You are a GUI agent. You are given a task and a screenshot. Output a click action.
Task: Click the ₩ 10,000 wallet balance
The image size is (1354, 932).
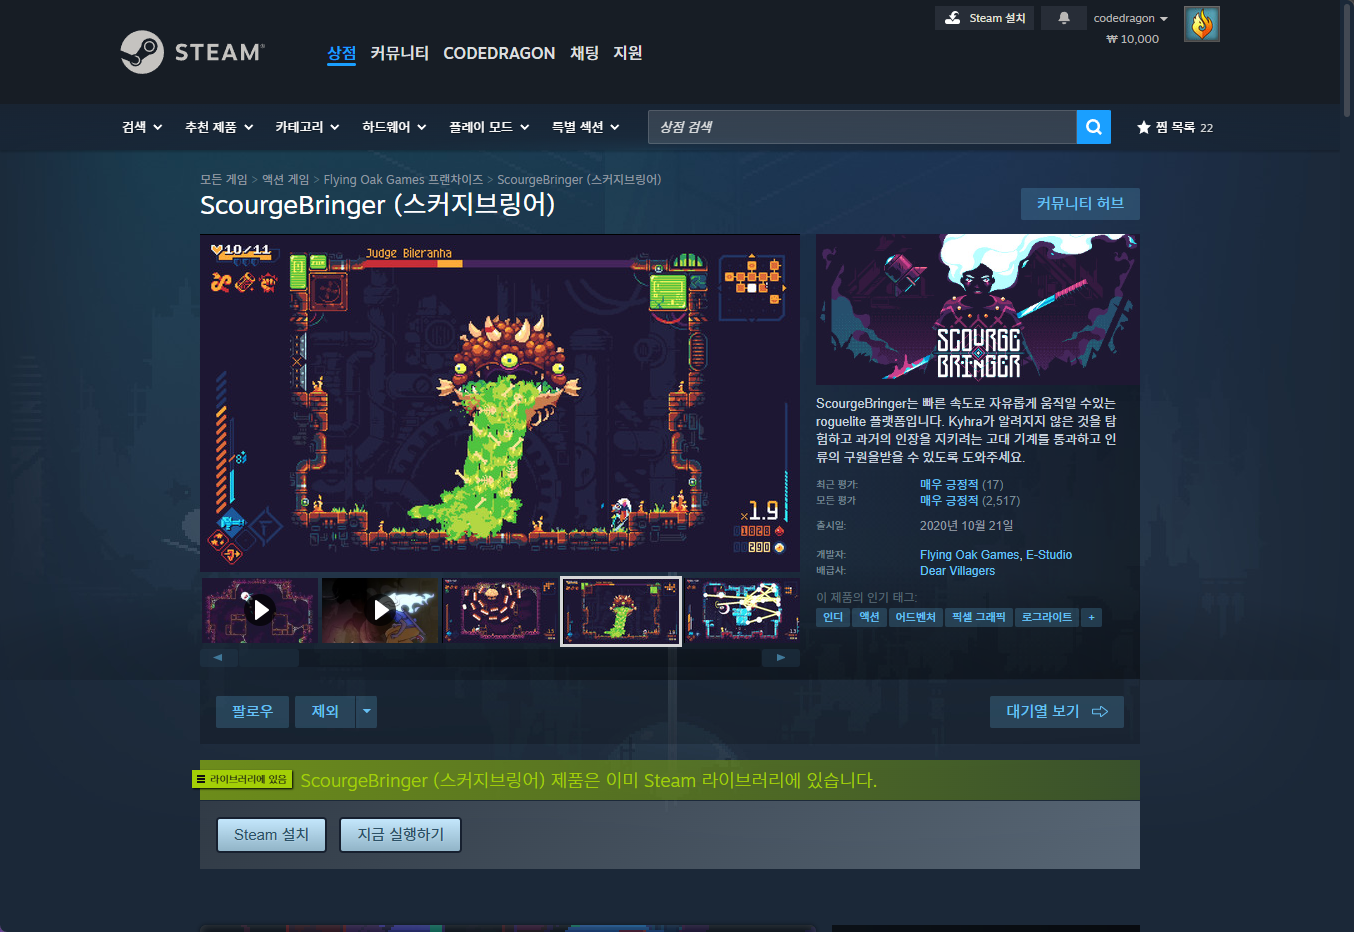coord(1132,39)
